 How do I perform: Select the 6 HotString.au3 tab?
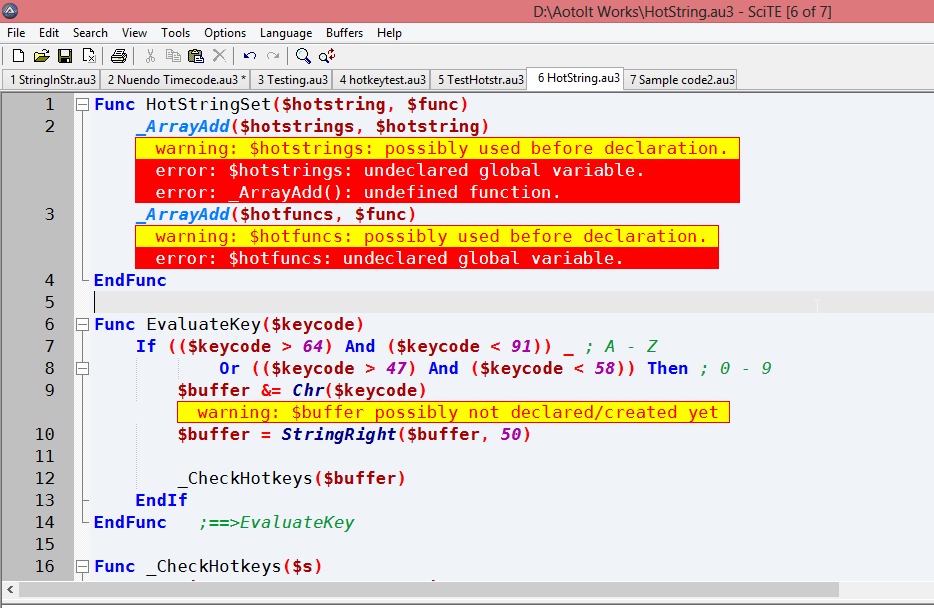click(x=577, y=78)
